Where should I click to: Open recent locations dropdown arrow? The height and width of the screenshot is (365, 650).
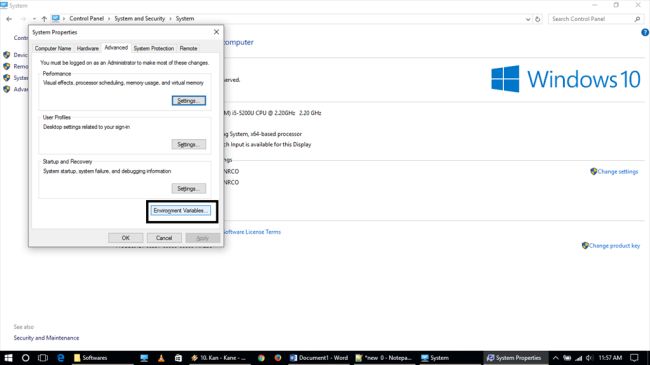(34, 19)
